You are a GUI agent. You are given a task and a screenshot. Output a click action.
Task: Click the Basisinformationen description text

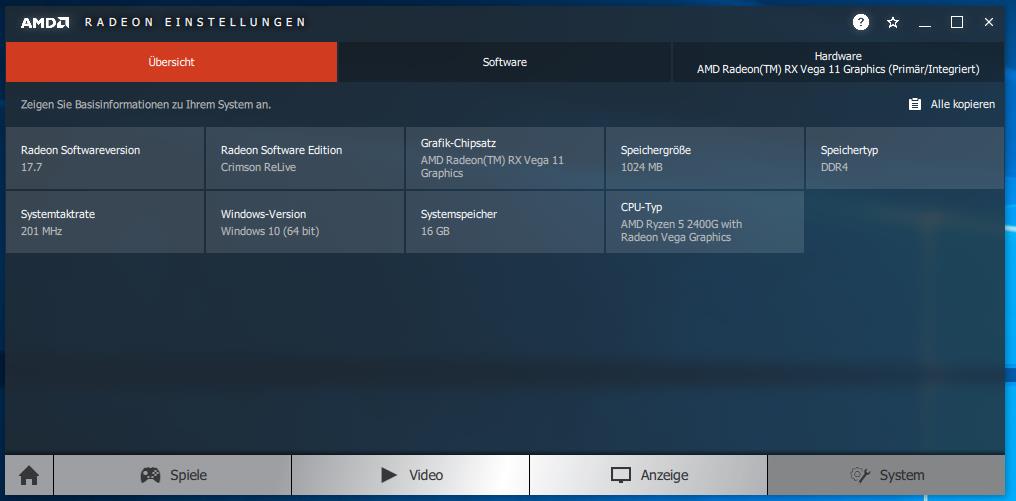[146, 104]
